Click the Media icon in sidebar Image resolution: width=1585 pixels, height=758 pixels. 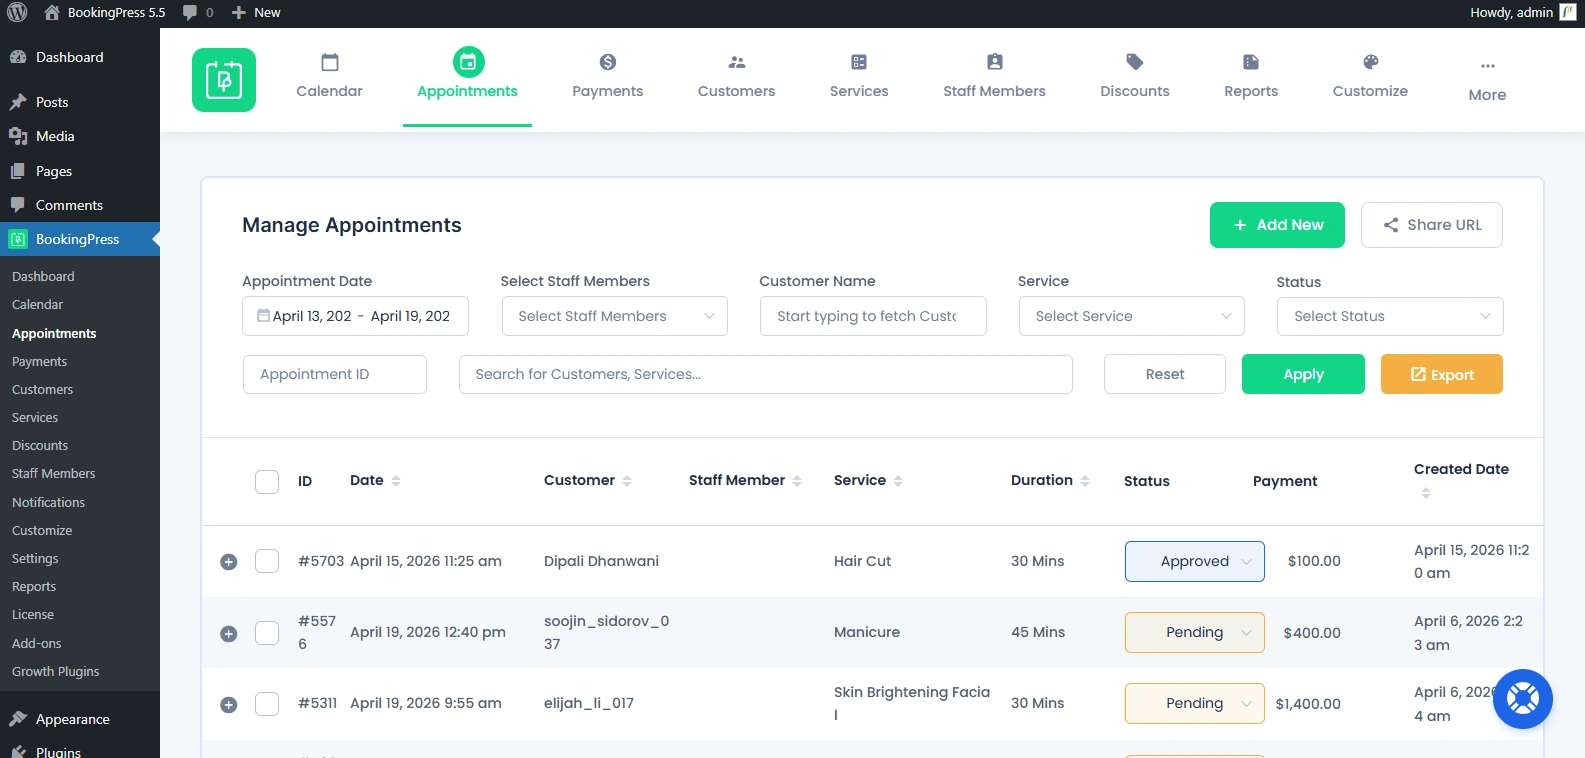point(18,136)
